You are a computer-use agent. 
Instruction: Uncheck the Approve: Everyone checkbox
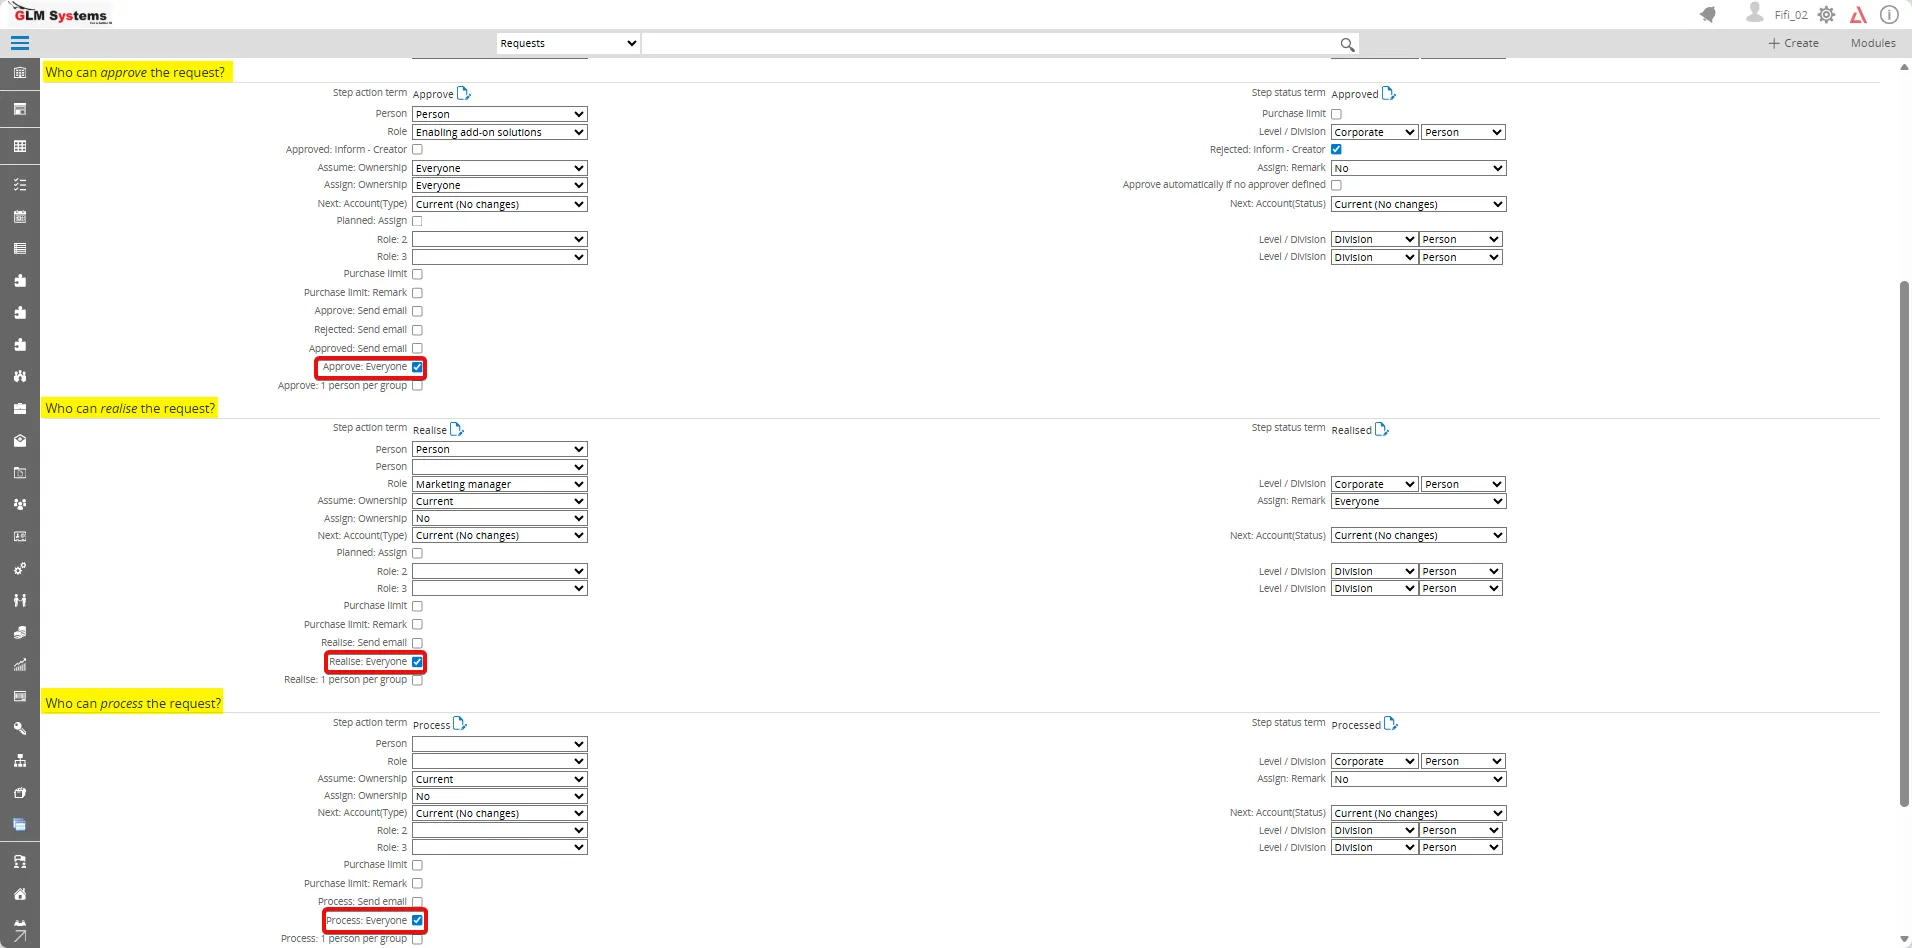point(417,367)
